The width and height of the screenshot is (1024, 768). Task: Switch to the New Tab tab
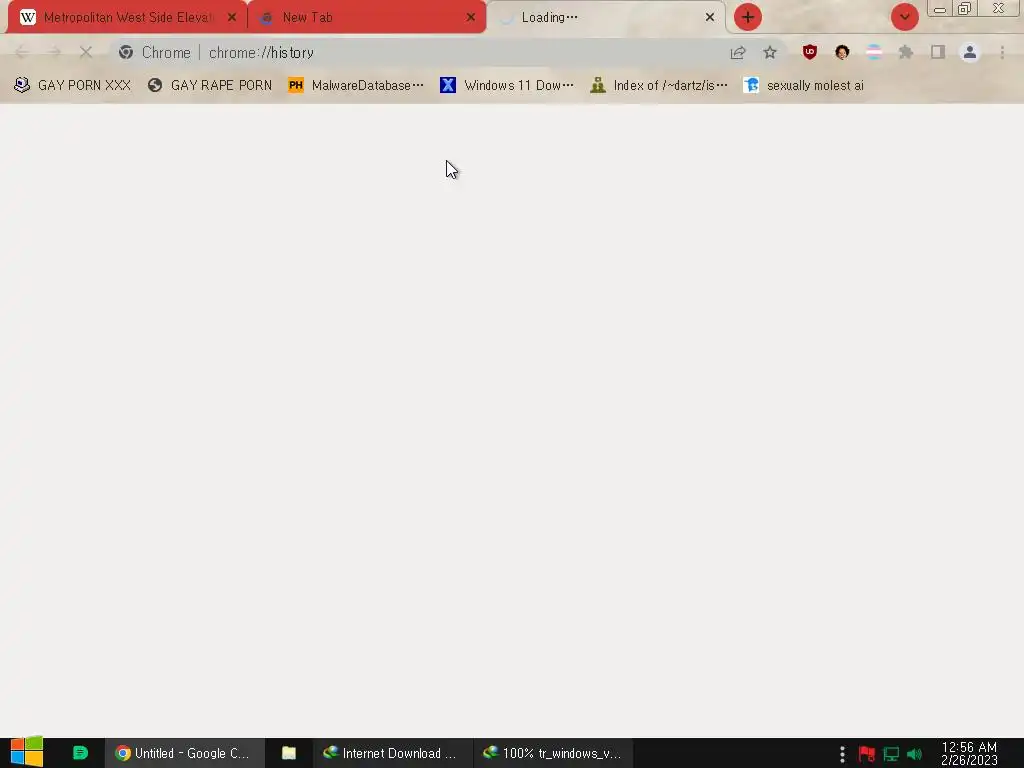click(x=366, y=17)
